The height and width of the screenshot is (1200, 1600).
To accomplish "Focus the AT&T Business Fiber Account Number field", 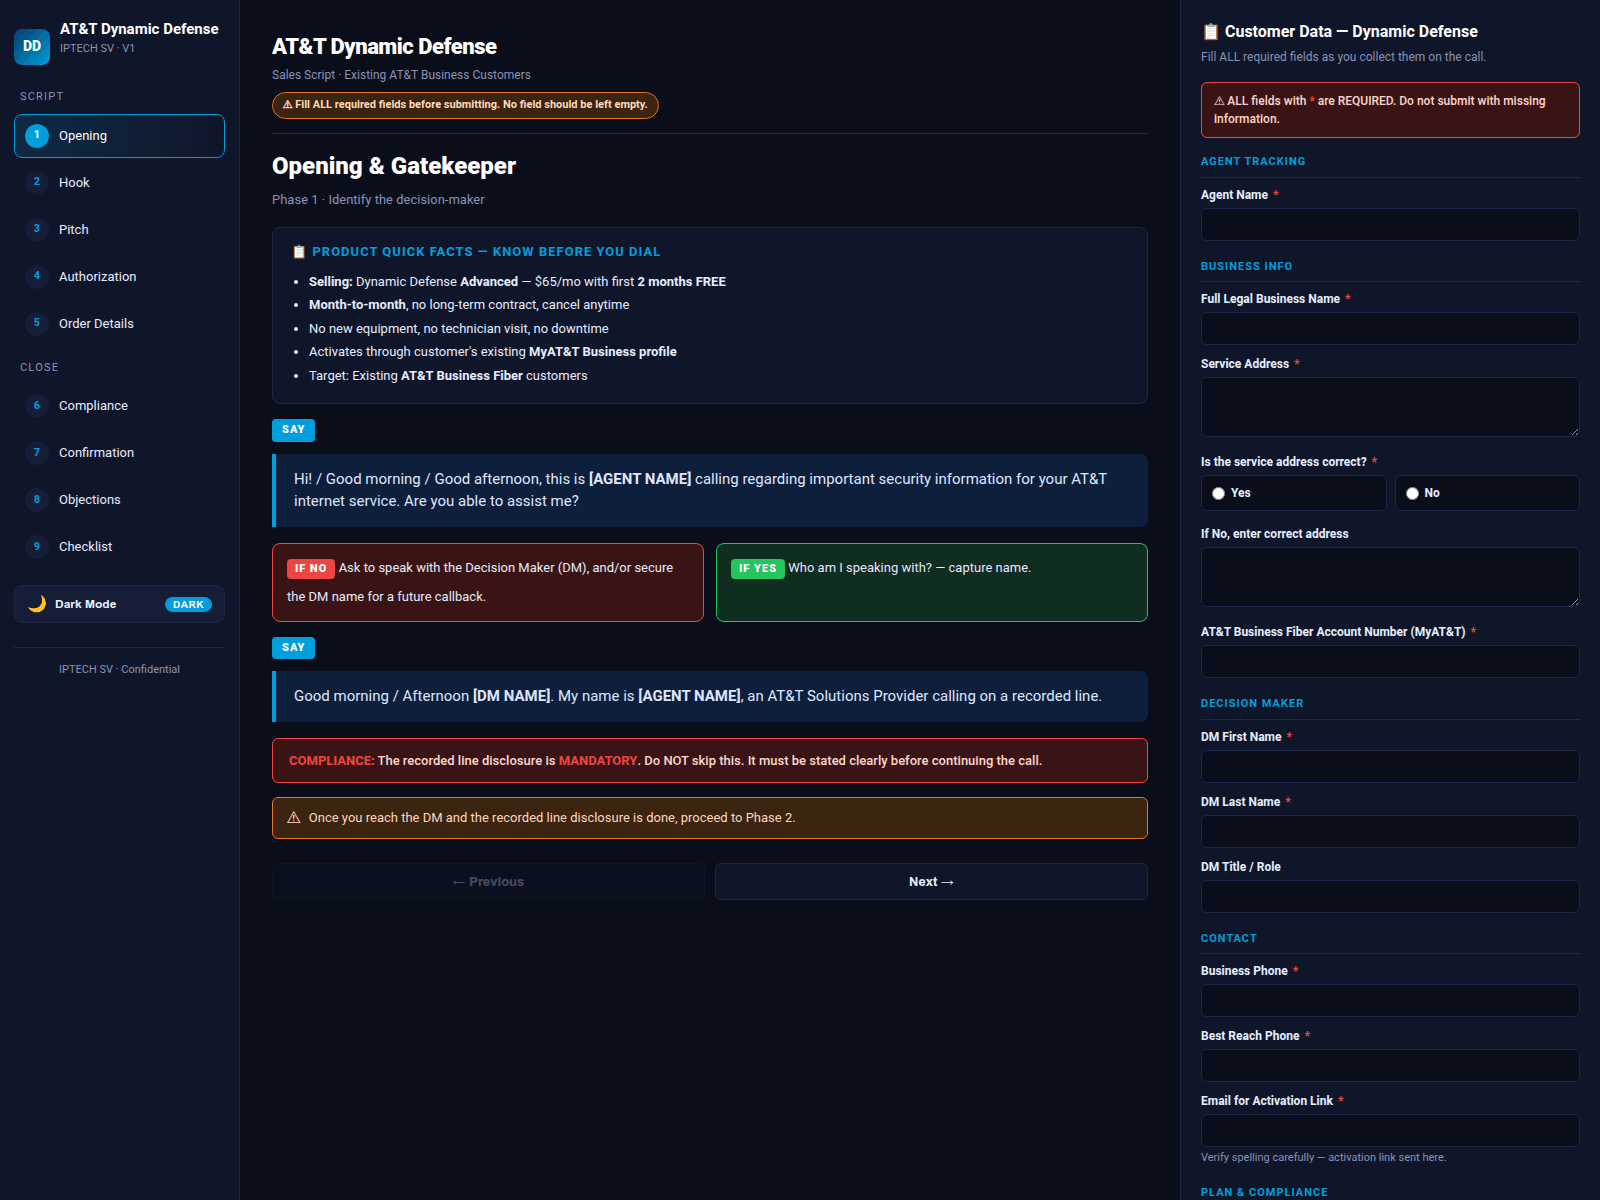I will (x=1390, y=662).
